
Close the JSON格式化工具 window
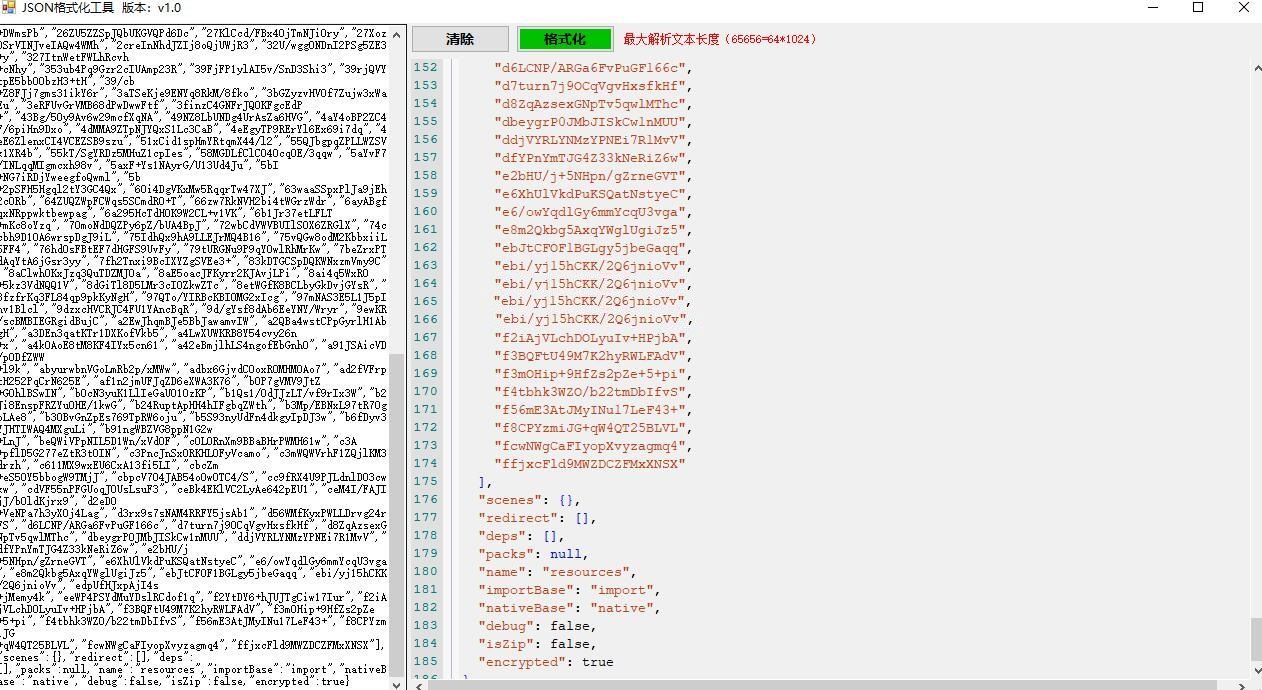tap(1244, 8)
